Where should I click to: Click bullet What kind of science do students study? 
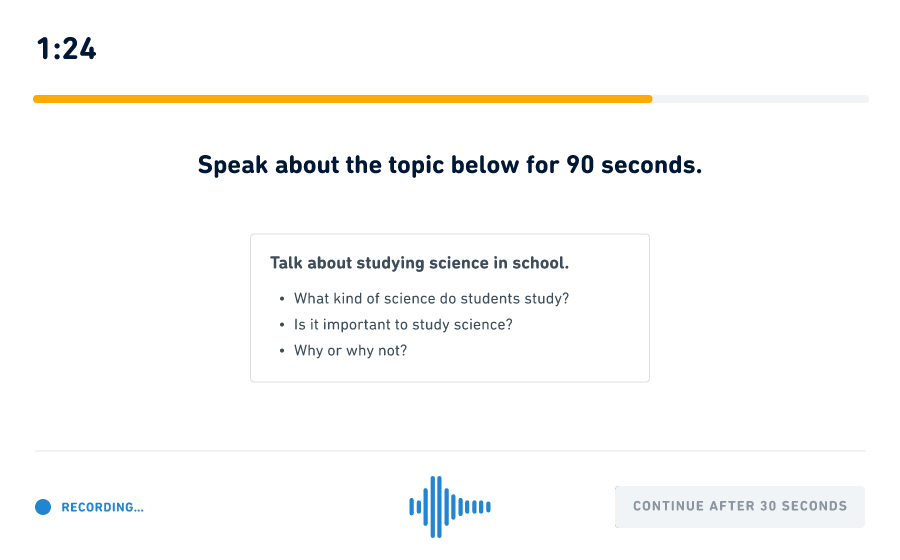(x=432, y=298)
